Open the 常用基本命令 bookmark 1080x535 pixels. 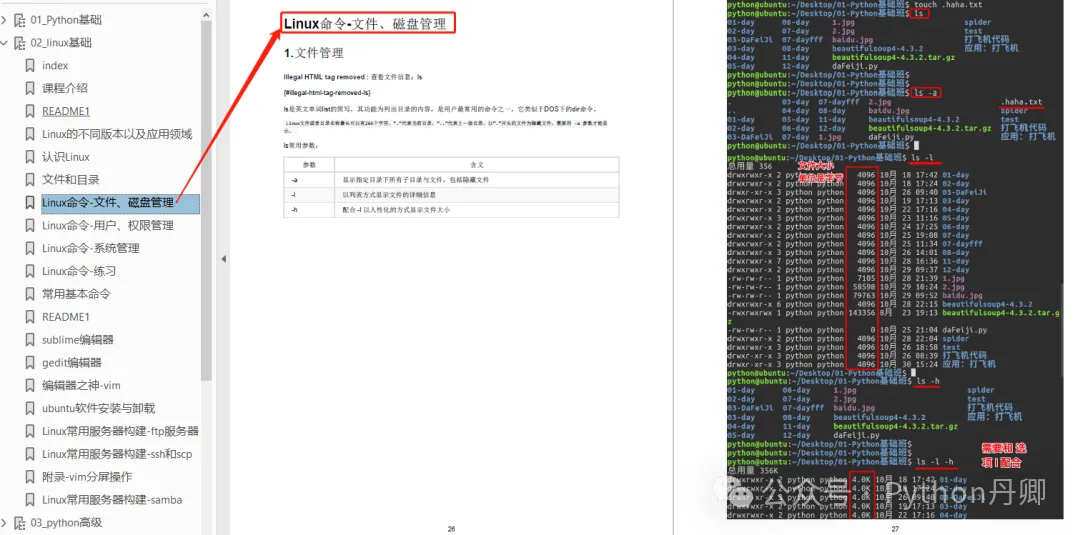coord(76,294)
